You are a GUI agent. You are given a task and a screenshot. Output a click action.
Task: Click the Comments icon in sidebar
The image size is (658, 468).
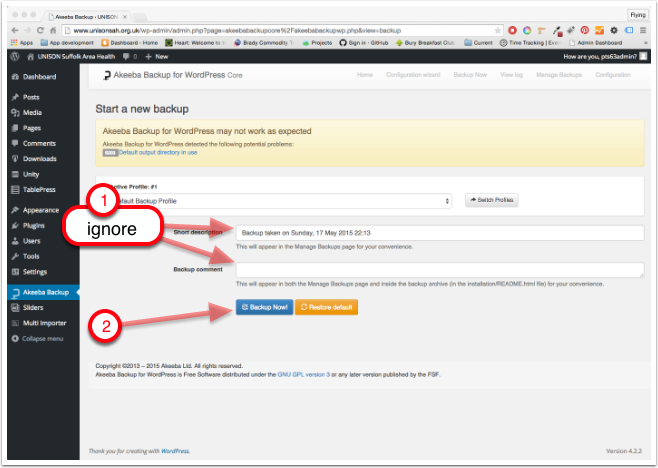(16, 143)
